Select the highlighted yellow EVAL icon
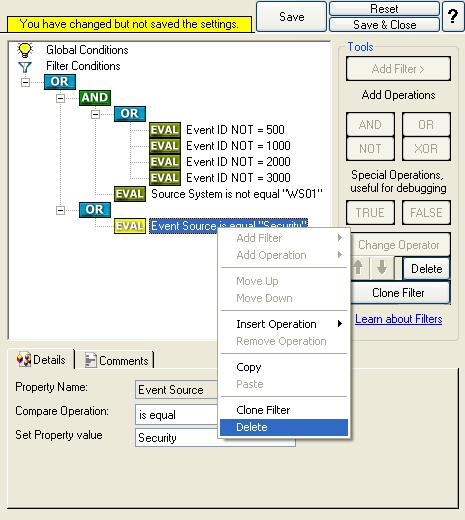This screenshot has width=465, height=520. click(130, 226)
